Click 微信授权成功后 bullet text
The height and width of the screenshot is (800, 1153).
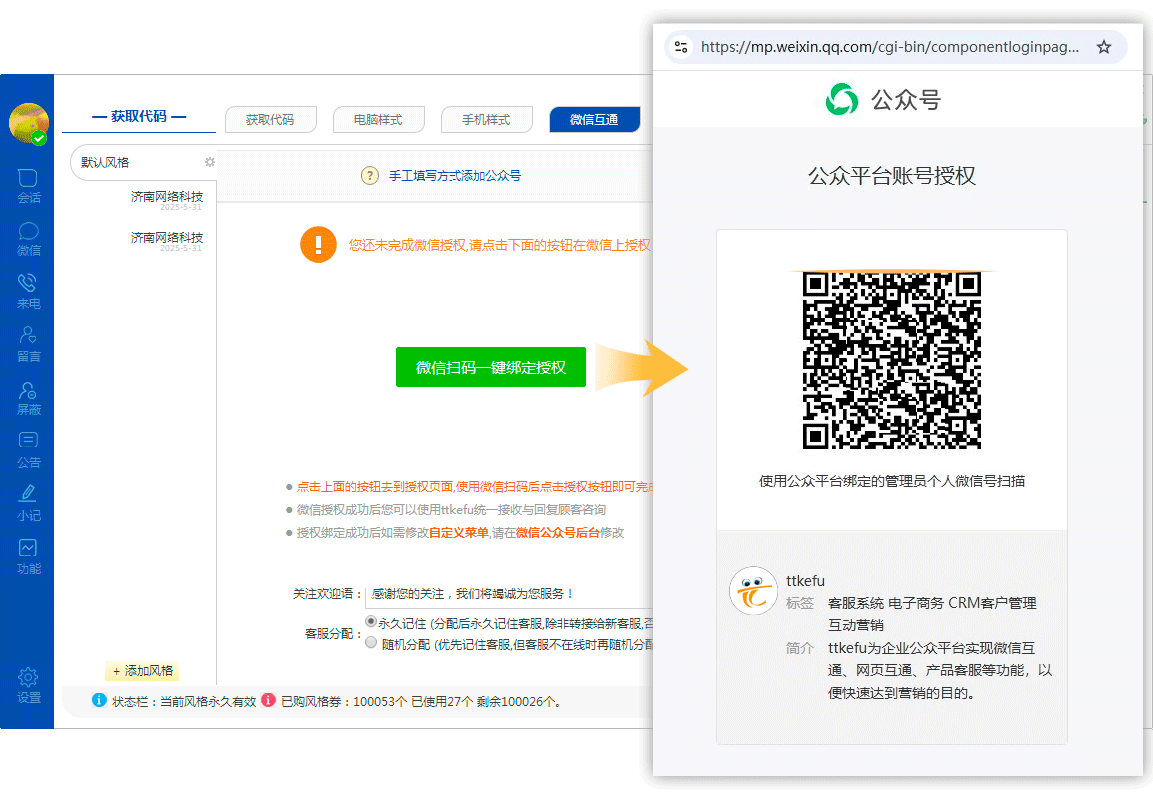(451, 510)
